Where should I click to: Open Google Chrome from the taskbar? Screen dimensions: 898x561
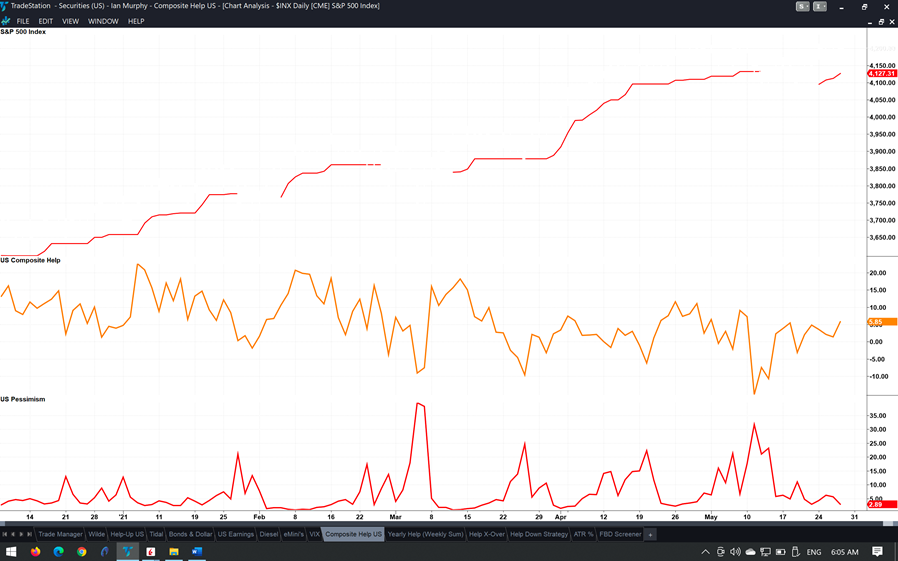[82, 552]
